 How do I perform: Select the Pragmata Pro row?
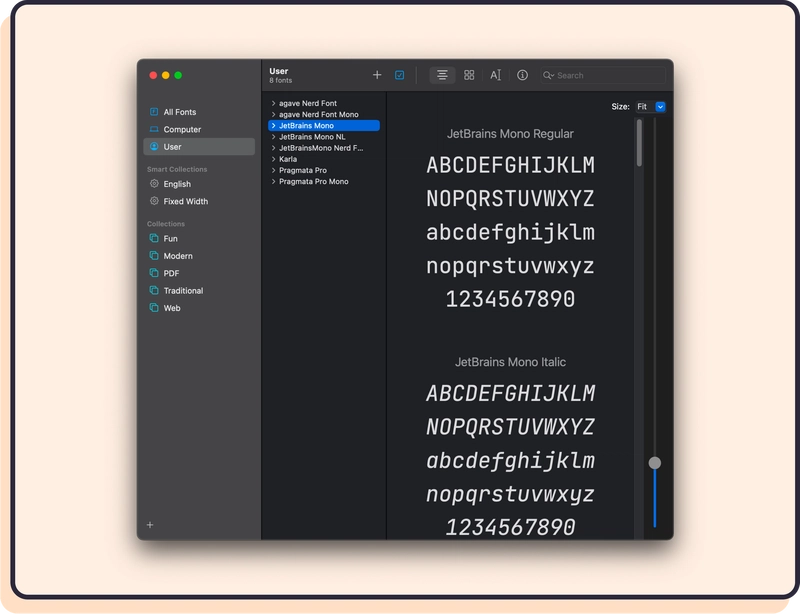[x=324, y=170]
